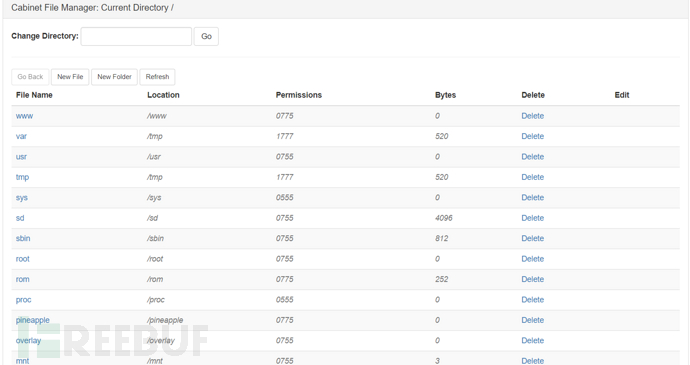
Task: Click the /root location cell
Action: point(155,259)
